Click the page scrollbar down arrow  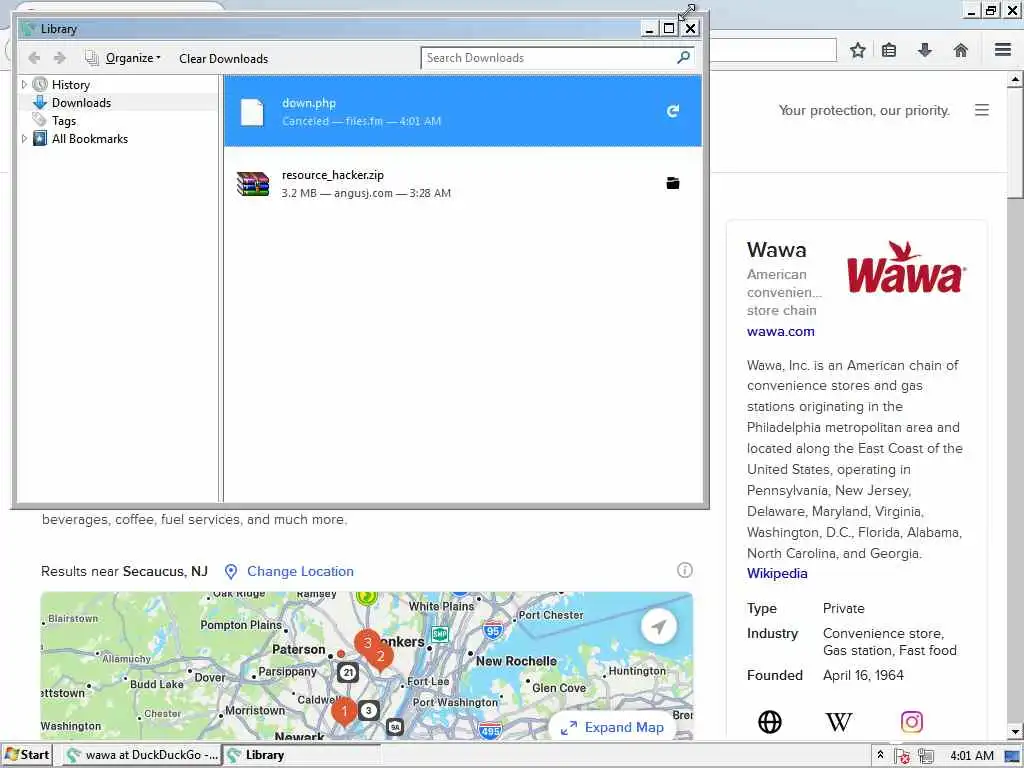tap(1015, 732)
